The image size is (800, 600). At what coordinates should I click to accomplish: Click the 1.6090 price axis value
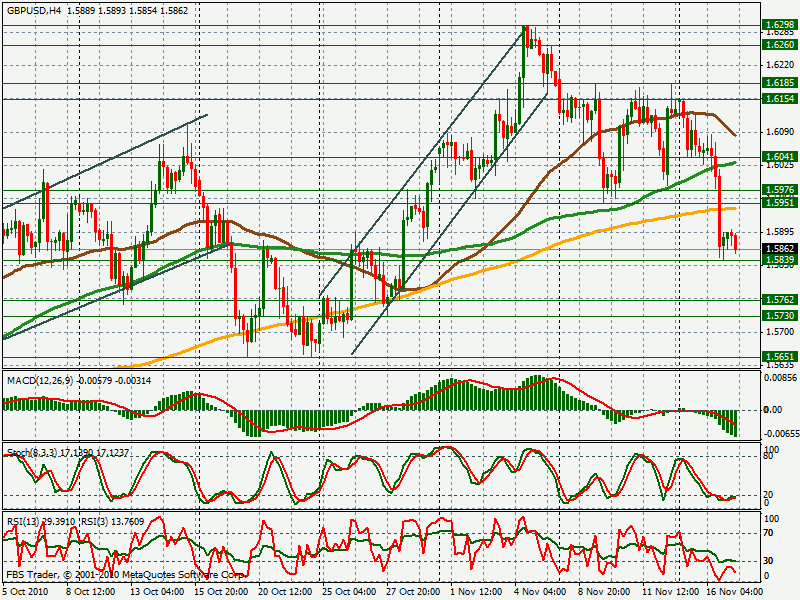[x=781, y=132]
